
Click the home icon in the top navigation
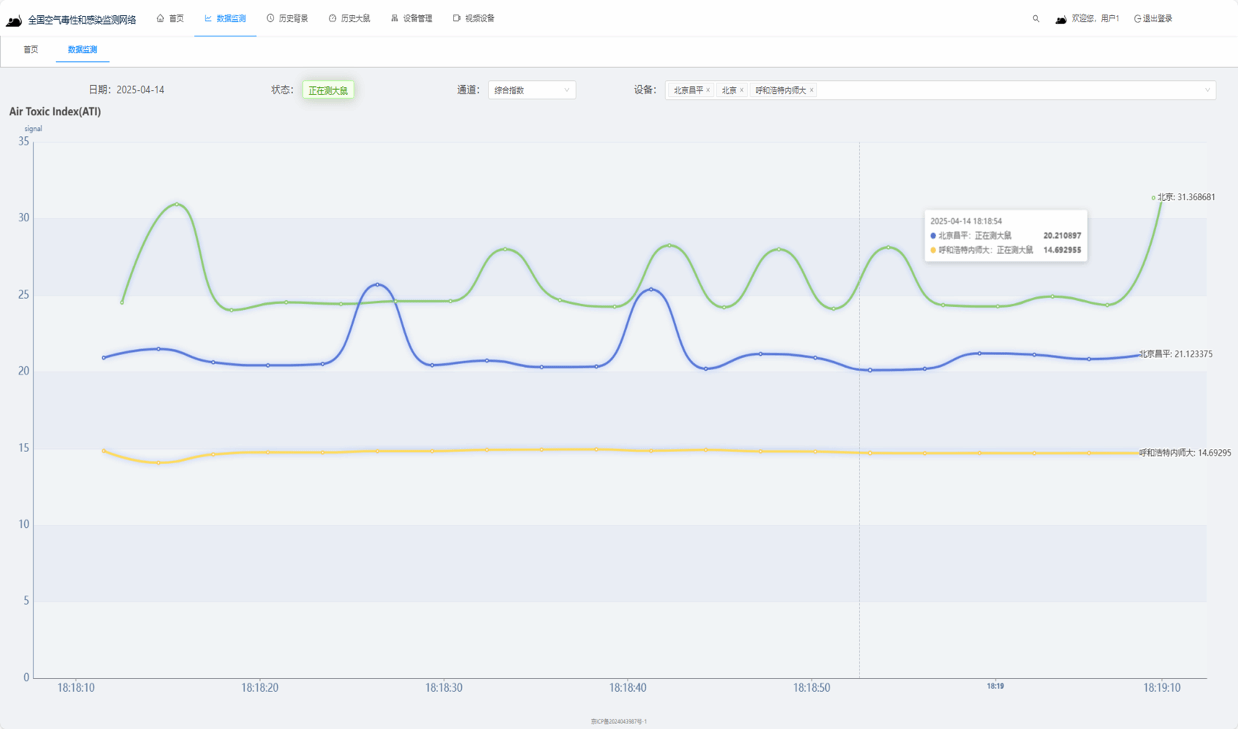click(160, 18)
